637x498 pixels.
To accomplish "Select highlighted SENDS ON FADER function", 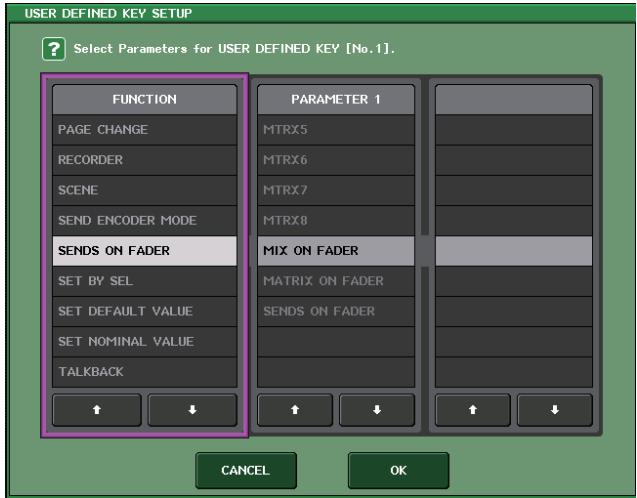I will tap(145, 251).
